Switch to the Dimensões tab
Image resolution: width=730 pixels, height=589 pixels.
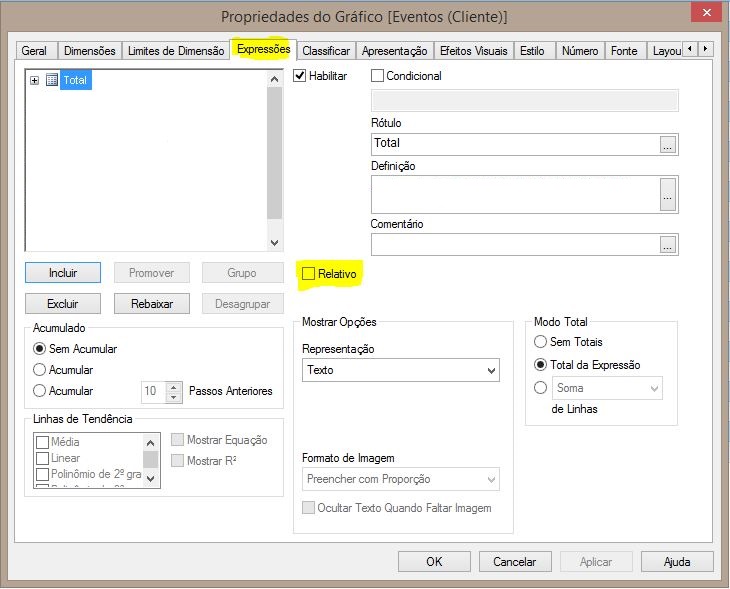(89, 51)
